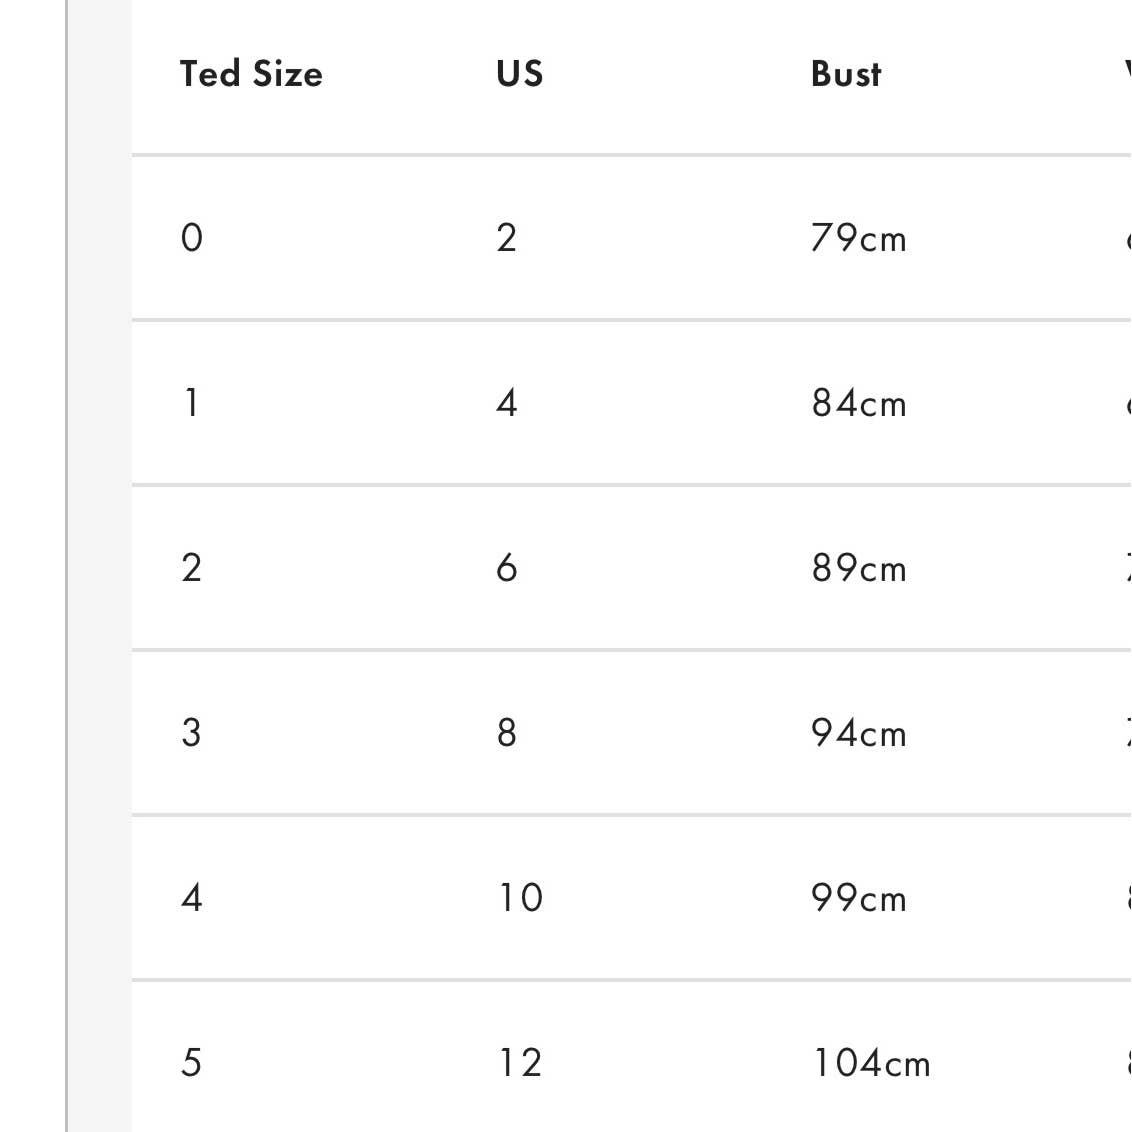Select US size 8 cell
This screenshot has height=1132, width=1132.
click(507, 733)
